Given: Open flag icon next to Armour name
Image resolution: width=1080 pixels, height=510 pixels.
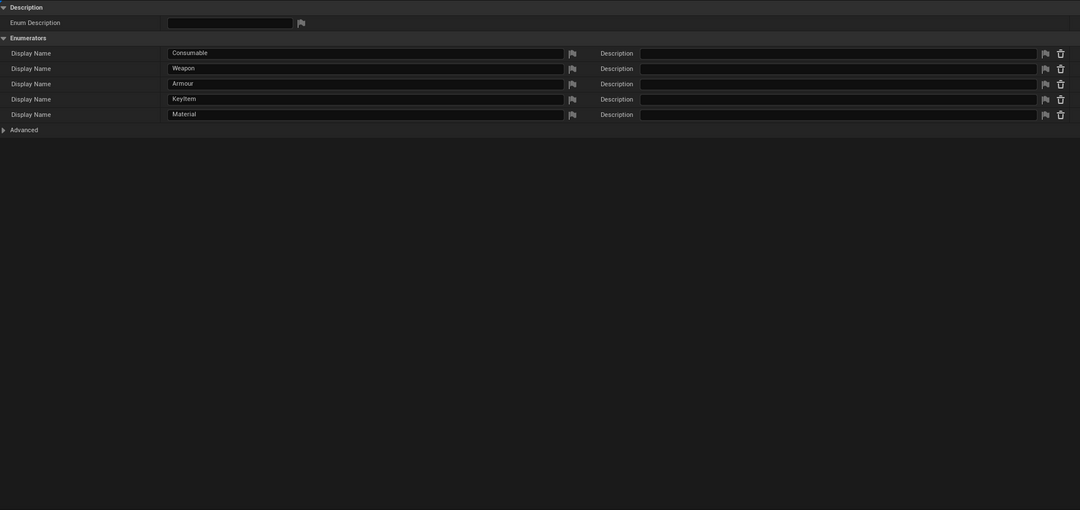Looking at the screenshot, I should pos(572,84).
